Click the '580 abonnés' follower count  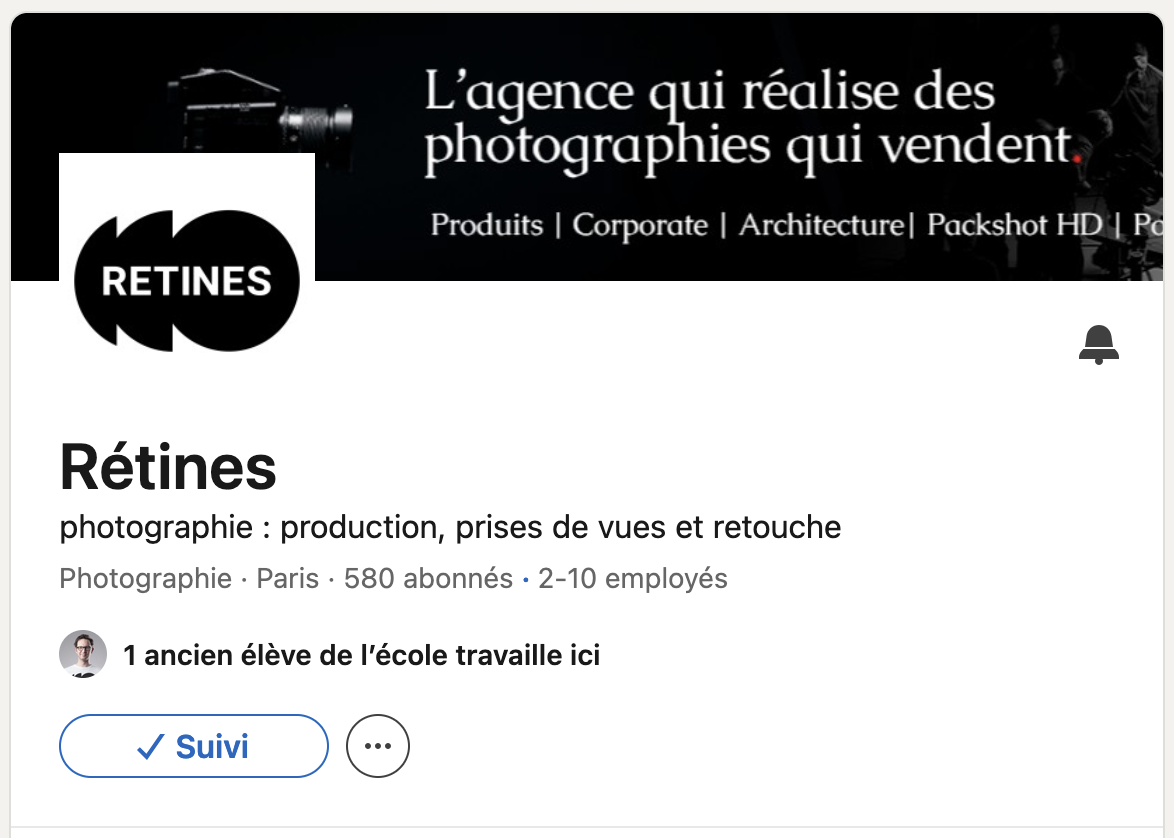pyautogui.click(x=428, y=578)
